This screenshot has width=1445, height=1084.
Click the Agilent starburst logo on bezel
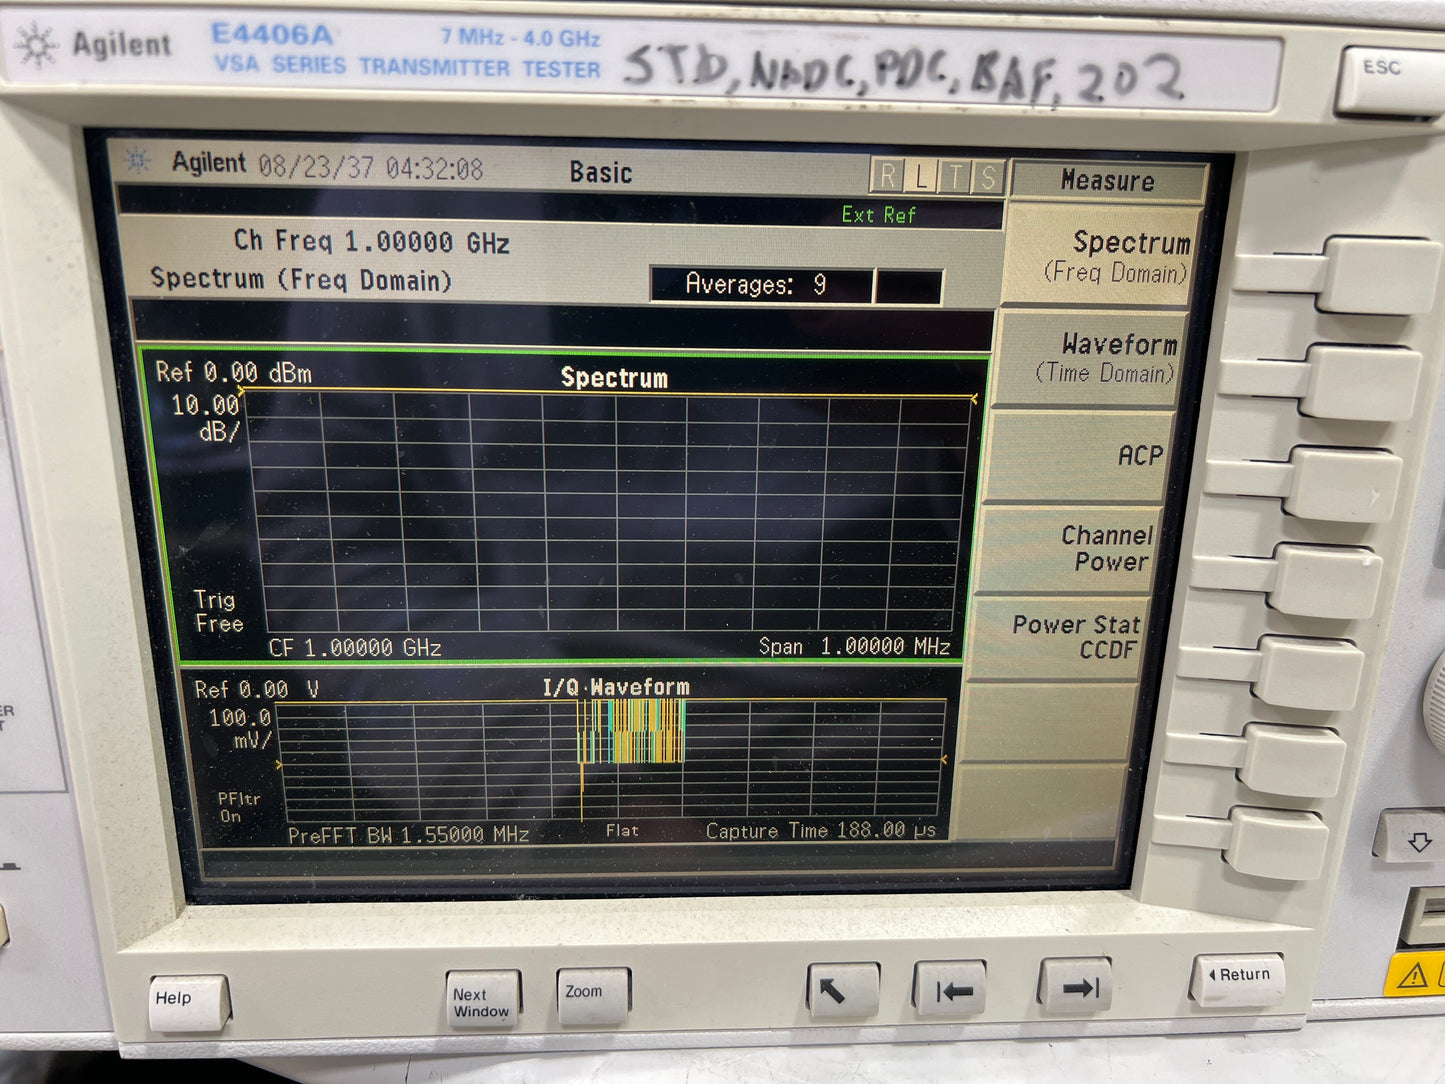(37, 46)
